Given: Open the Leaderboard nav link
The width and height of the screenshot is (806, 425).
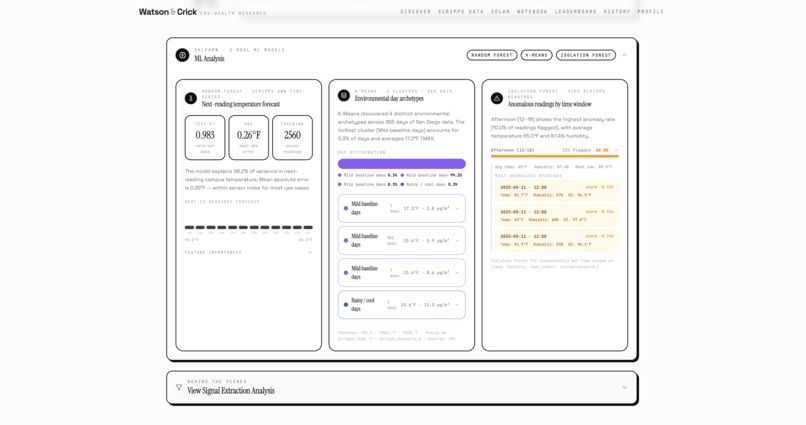Looking at the screenshot, I should pyautogui.click(x=575, y=11).
